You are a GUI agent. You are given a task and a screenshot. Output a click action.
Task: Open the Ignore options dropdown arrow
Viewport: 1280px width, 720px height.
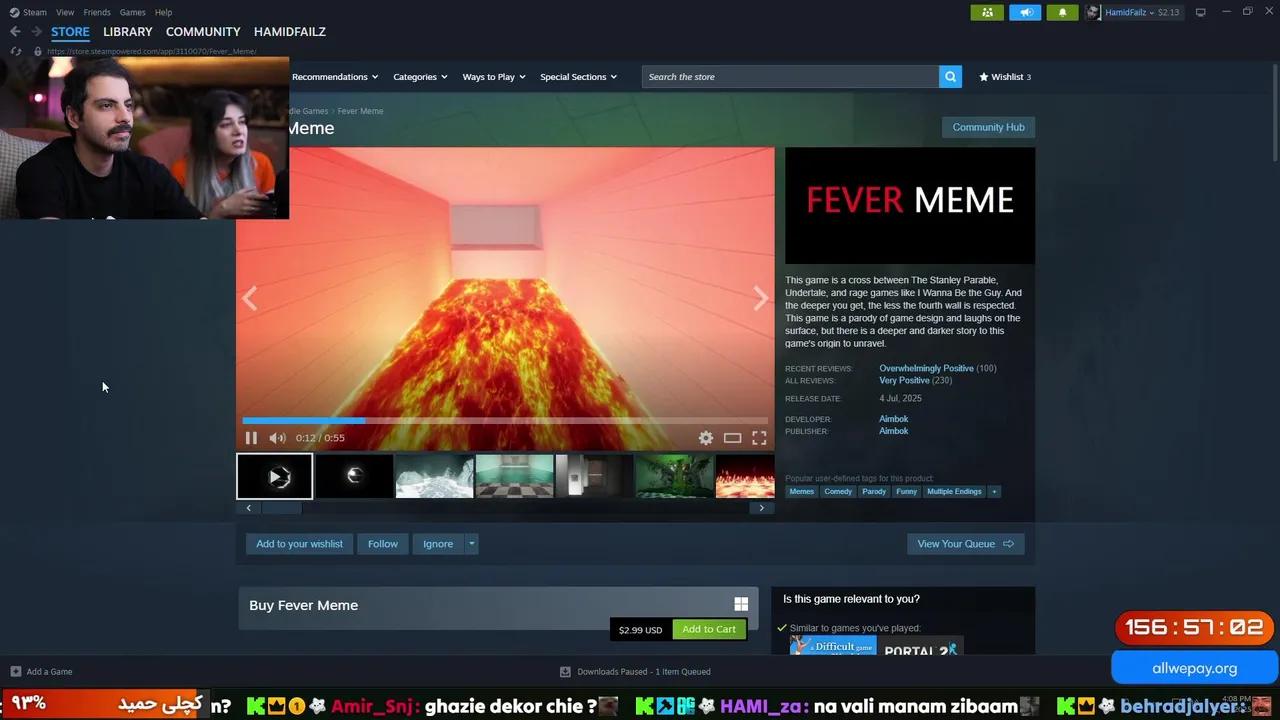471,544
